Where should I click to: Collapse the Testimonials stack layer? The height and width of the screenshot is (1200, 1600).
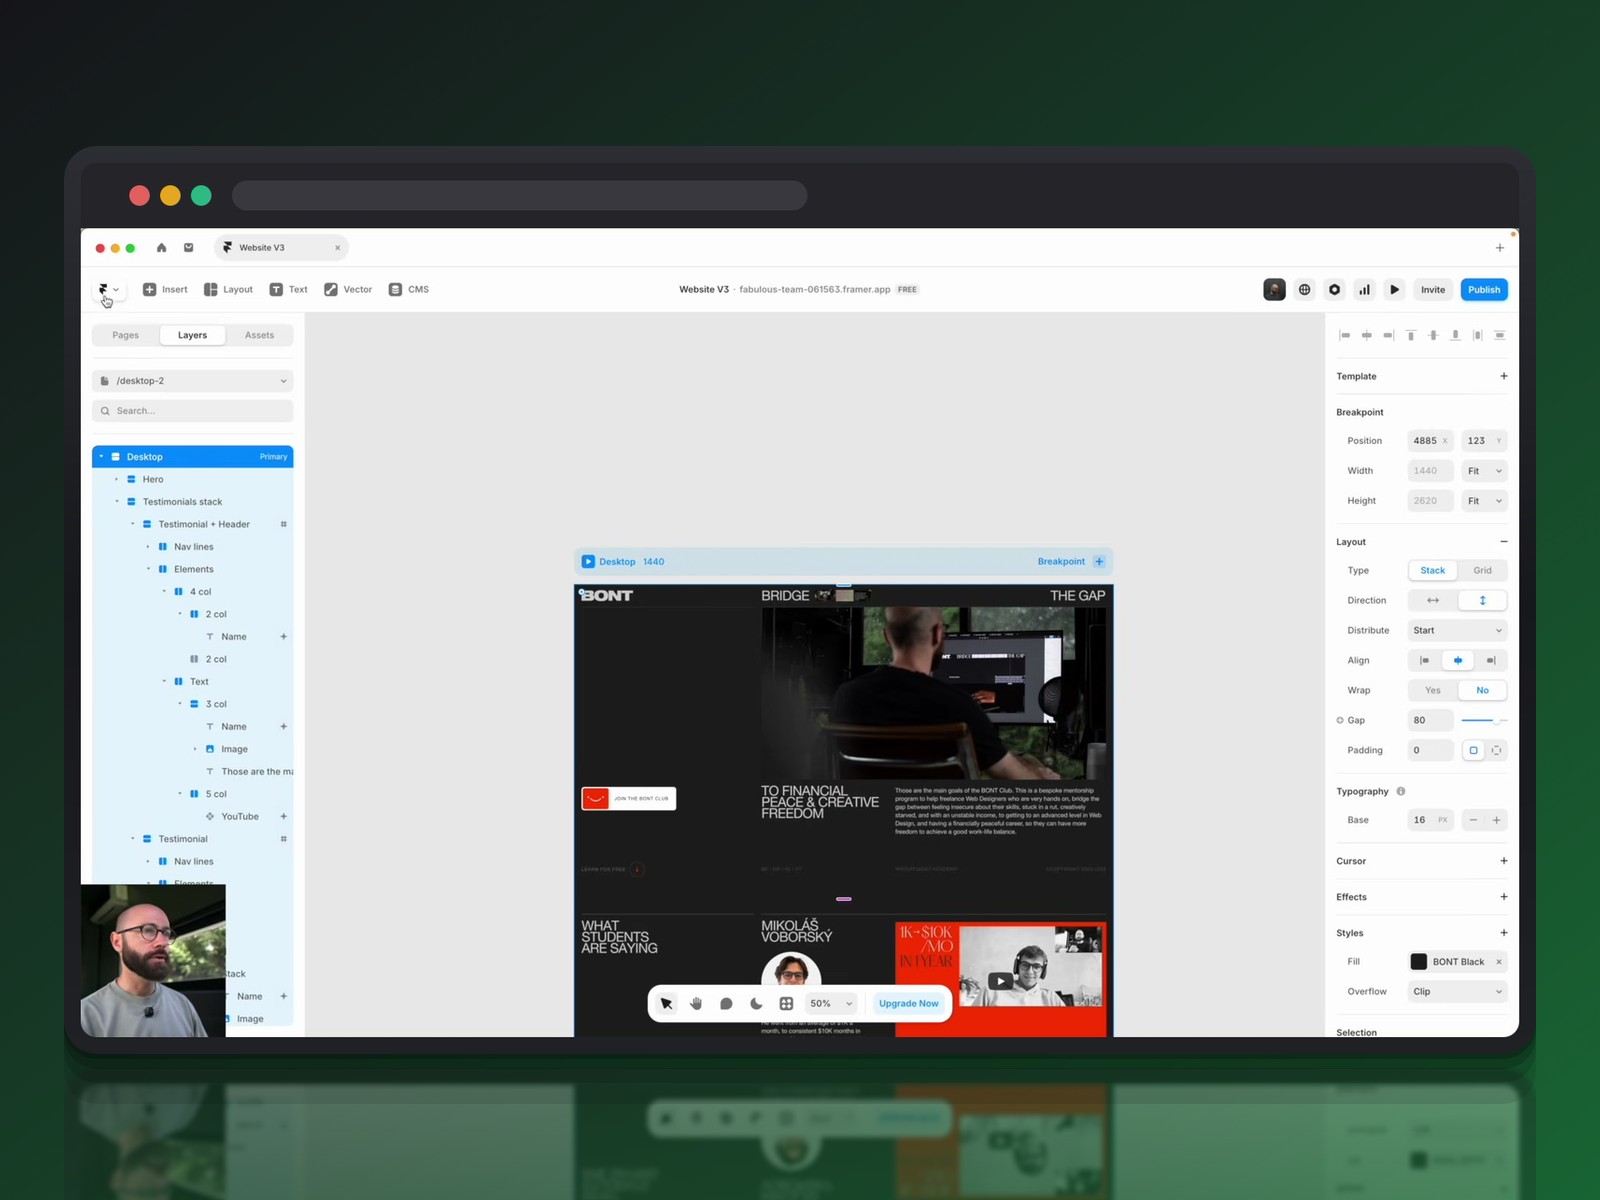point(116,502)
